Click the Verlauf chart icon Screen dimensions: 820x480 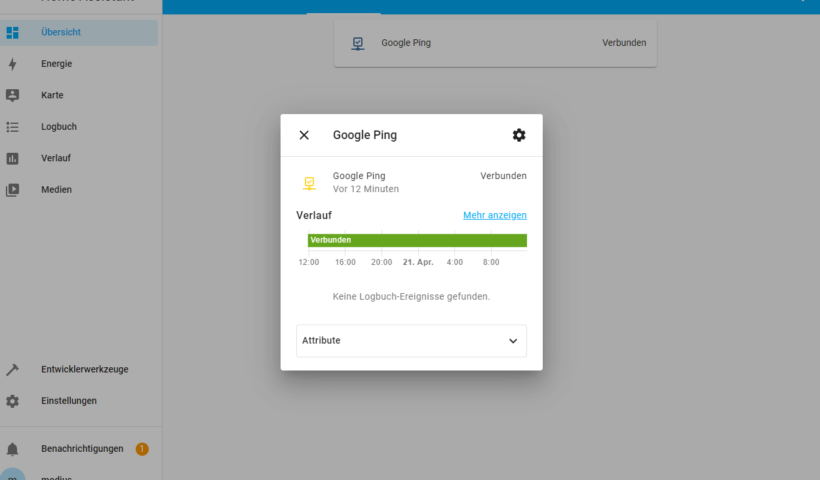point(12,158)
